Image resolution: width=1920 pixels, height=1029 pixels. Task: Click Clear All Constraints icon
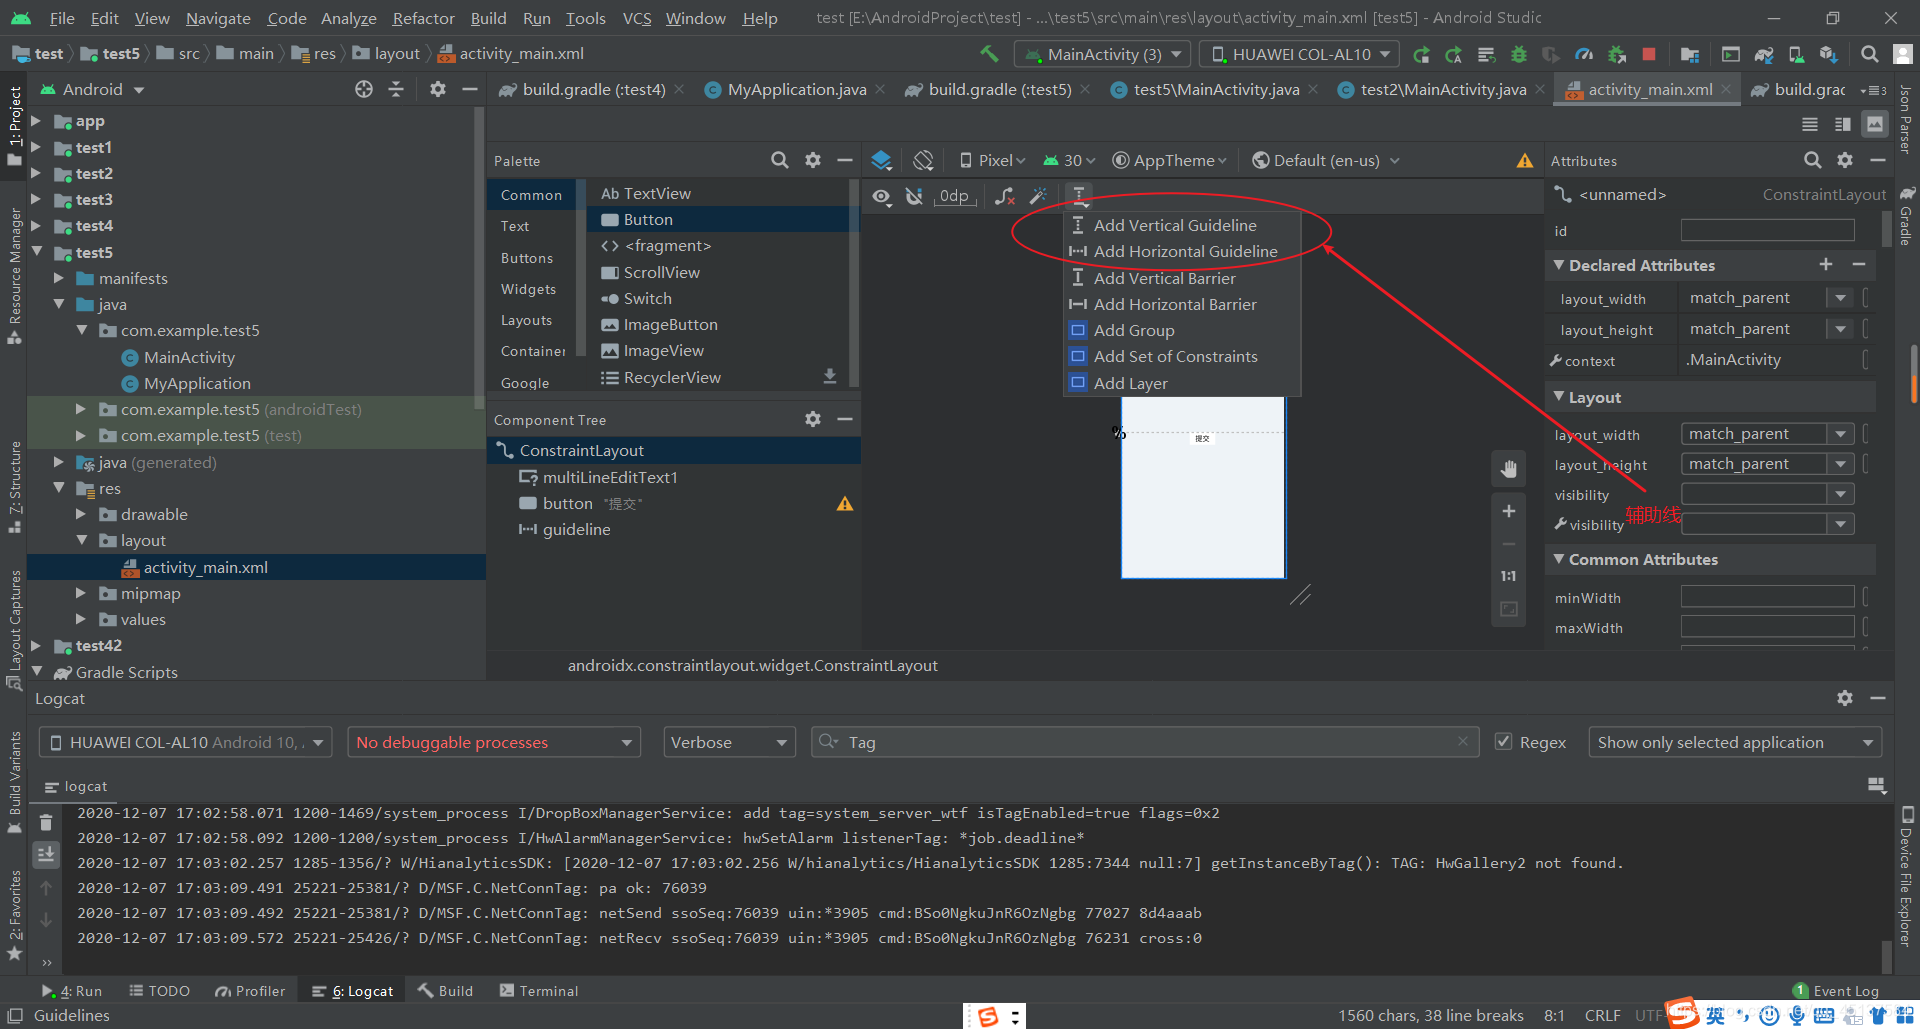click(x=1005, y=196)
